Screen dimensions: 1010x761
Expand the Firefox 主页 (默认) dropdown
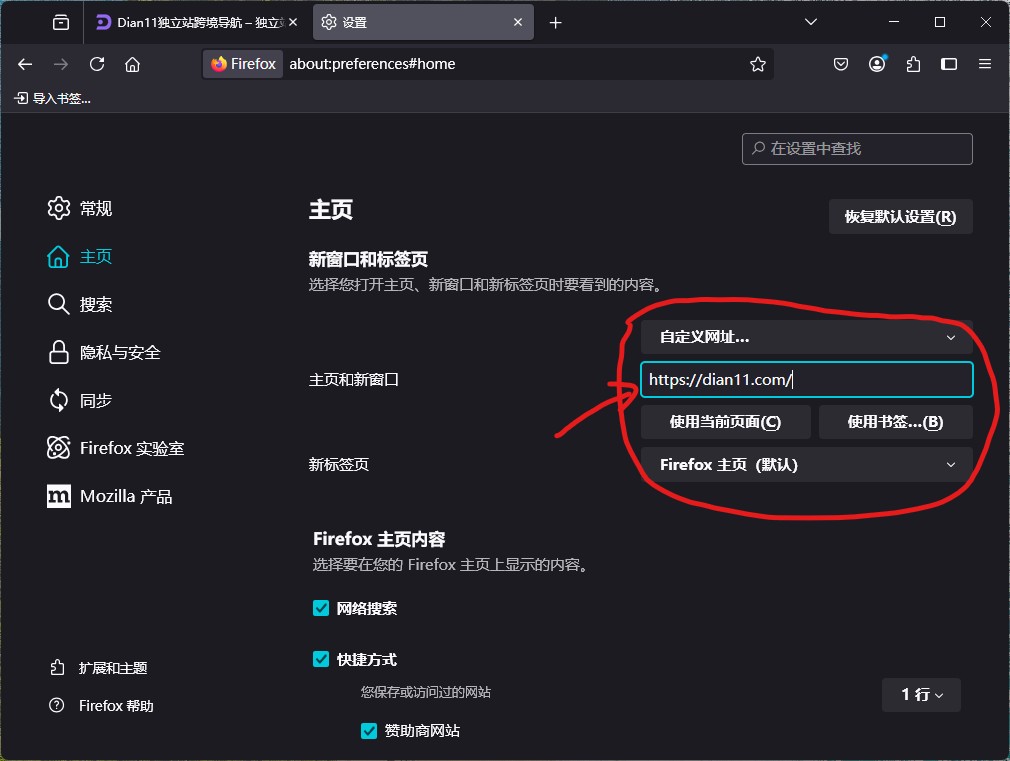(806, 465)
